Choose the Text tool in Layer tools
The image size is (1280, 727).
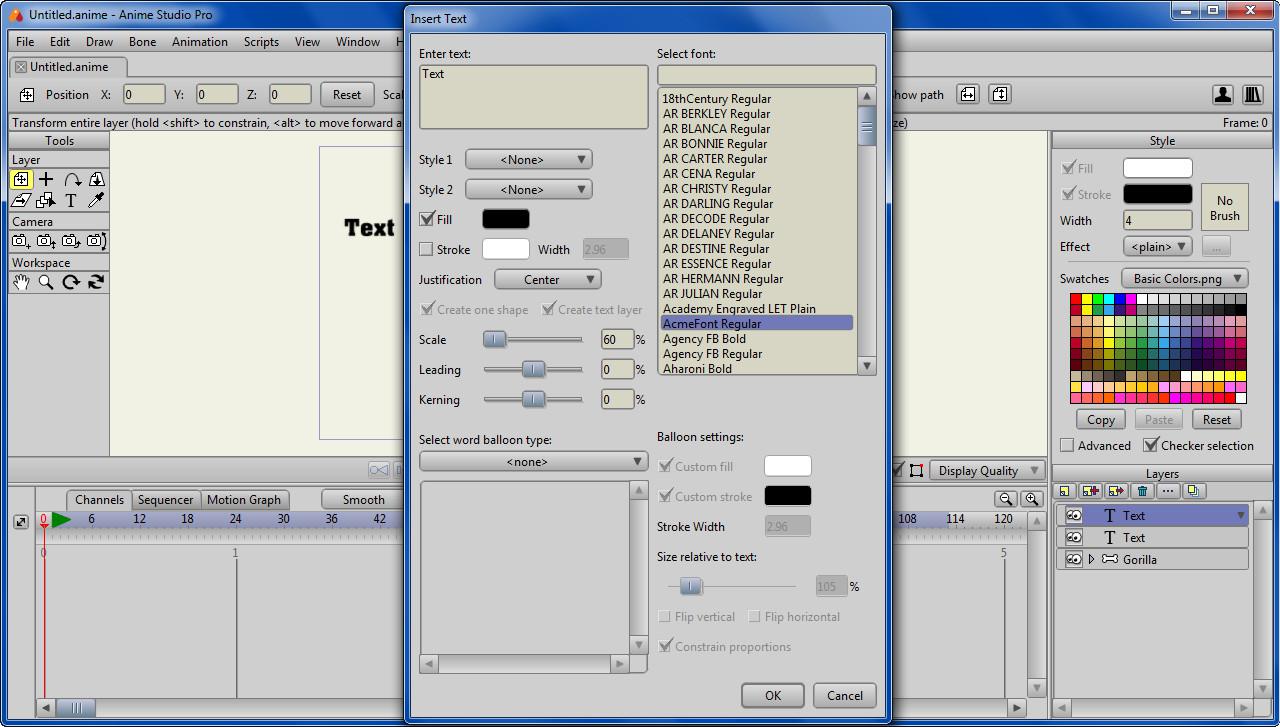[x=71, y=200]
